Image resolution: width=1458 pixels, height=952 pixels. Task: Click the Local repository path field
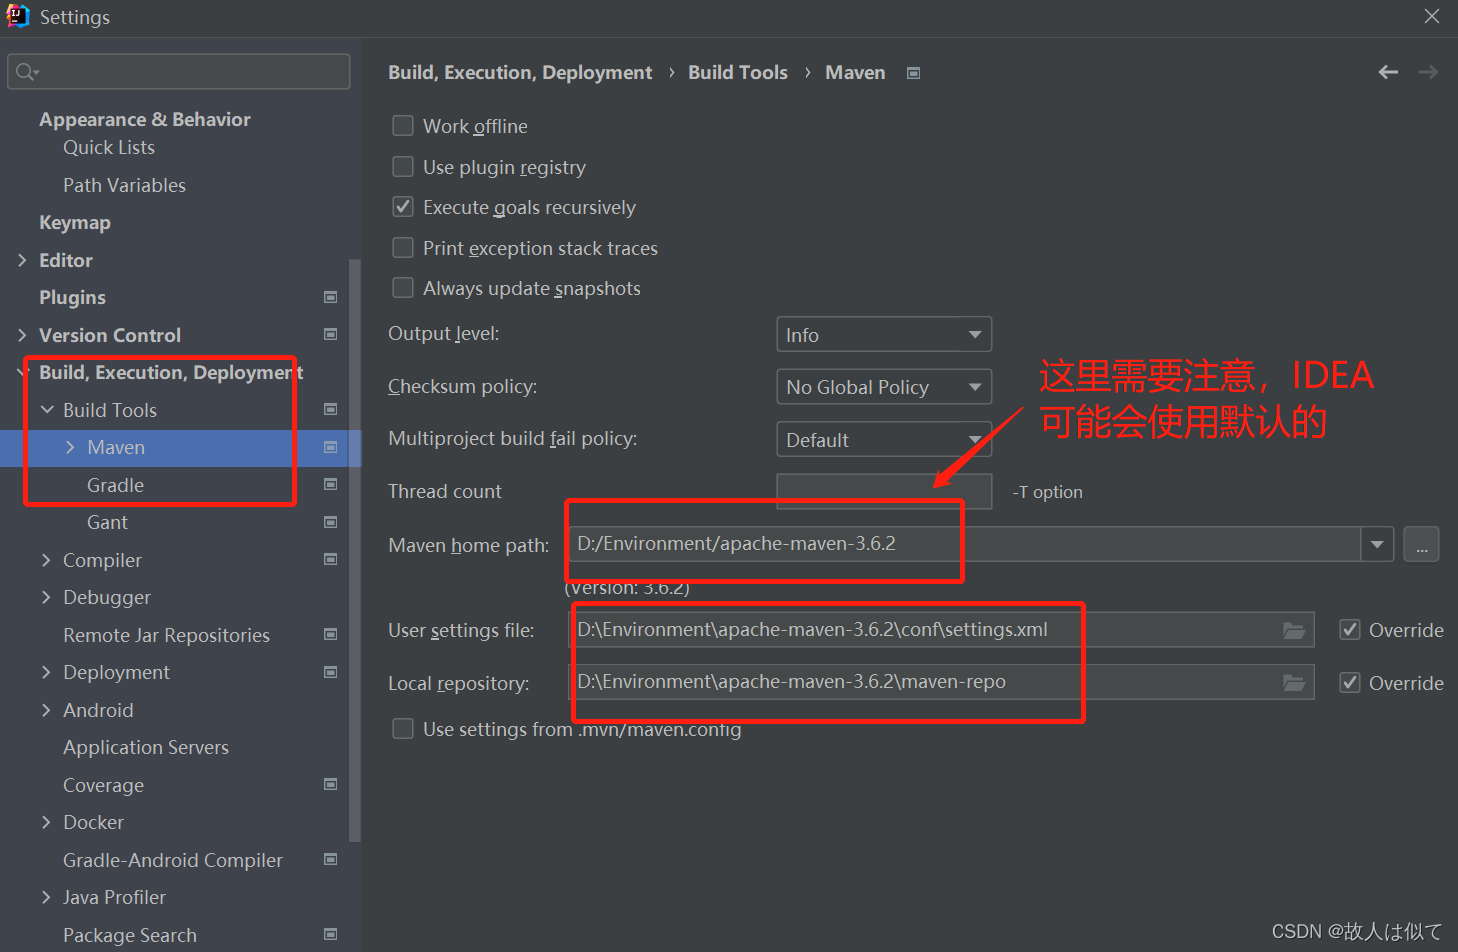(941, 682)
